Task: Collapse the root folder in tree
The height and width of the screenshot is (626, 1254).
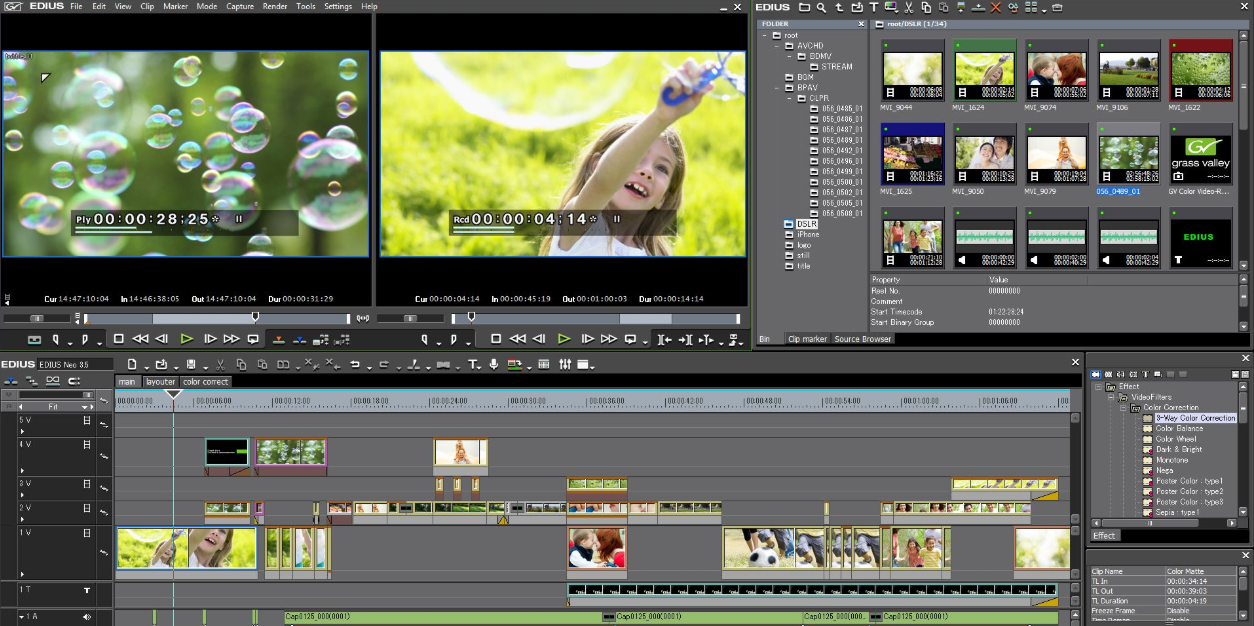Action: tap(765, 35)
